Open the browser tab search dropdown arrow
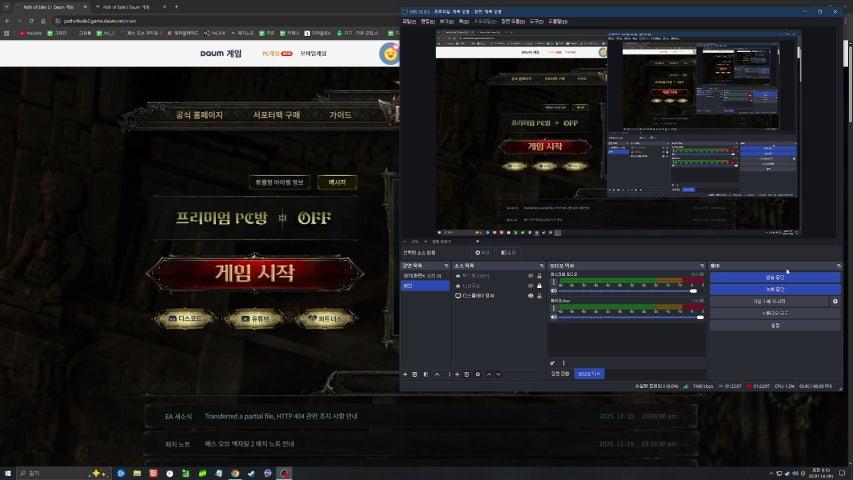This screenshot has height=480, width=853. coord(8,6)
